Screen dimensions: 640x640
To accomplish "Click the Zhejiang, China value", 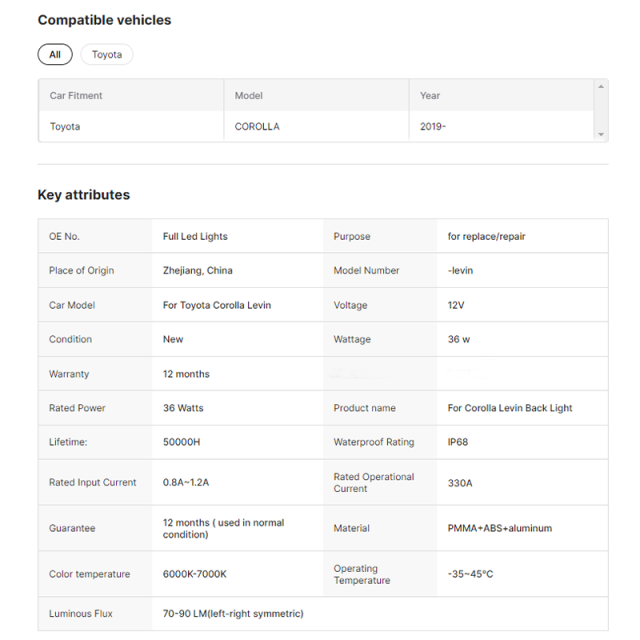I will pos(198,271).
